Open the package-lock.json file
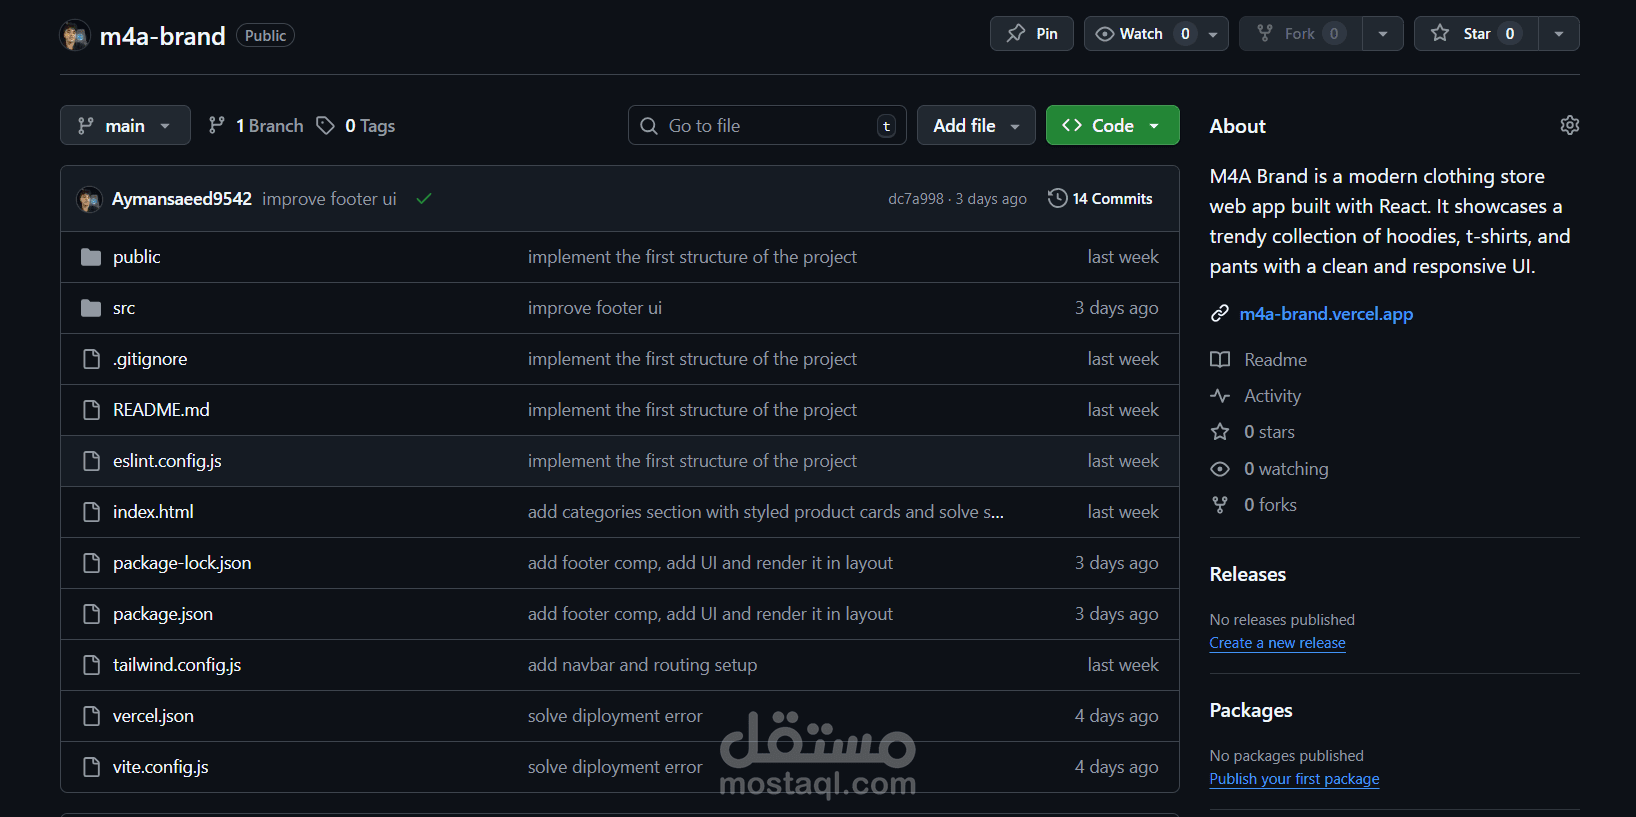 (182, 563)
